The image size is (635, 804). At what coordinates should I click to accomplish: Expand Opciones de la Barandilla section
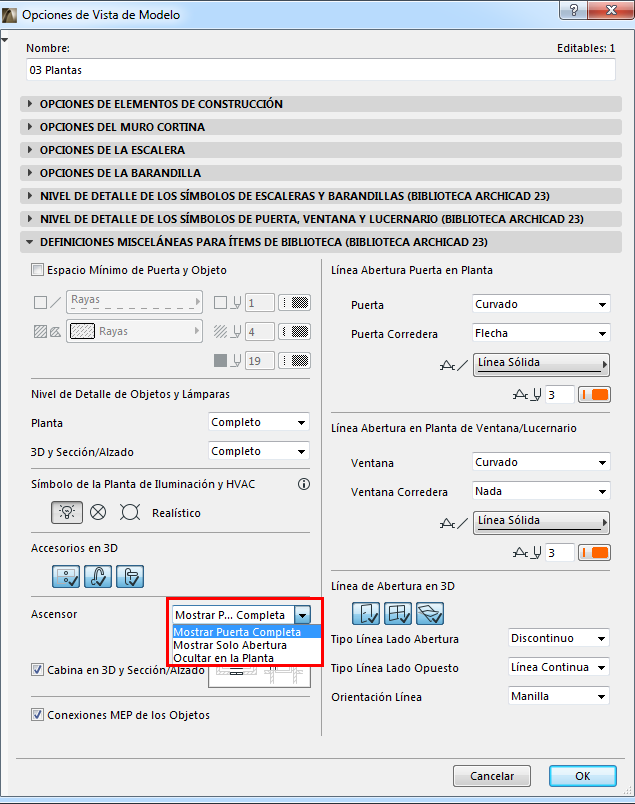[321, 173]
